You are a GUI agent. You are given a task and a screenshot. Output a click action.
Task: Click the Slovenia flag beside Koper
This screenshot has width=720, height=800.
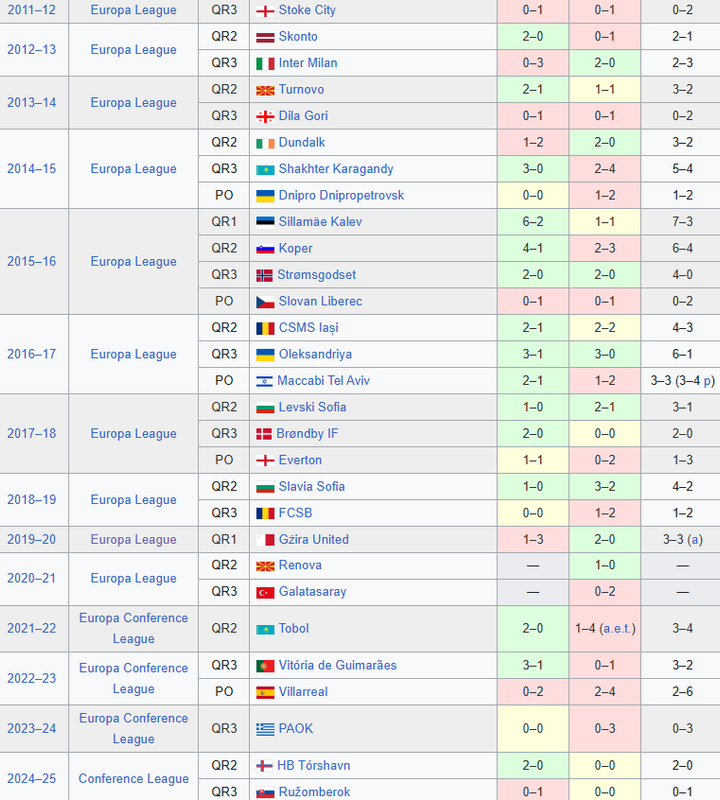pos(265,249)
